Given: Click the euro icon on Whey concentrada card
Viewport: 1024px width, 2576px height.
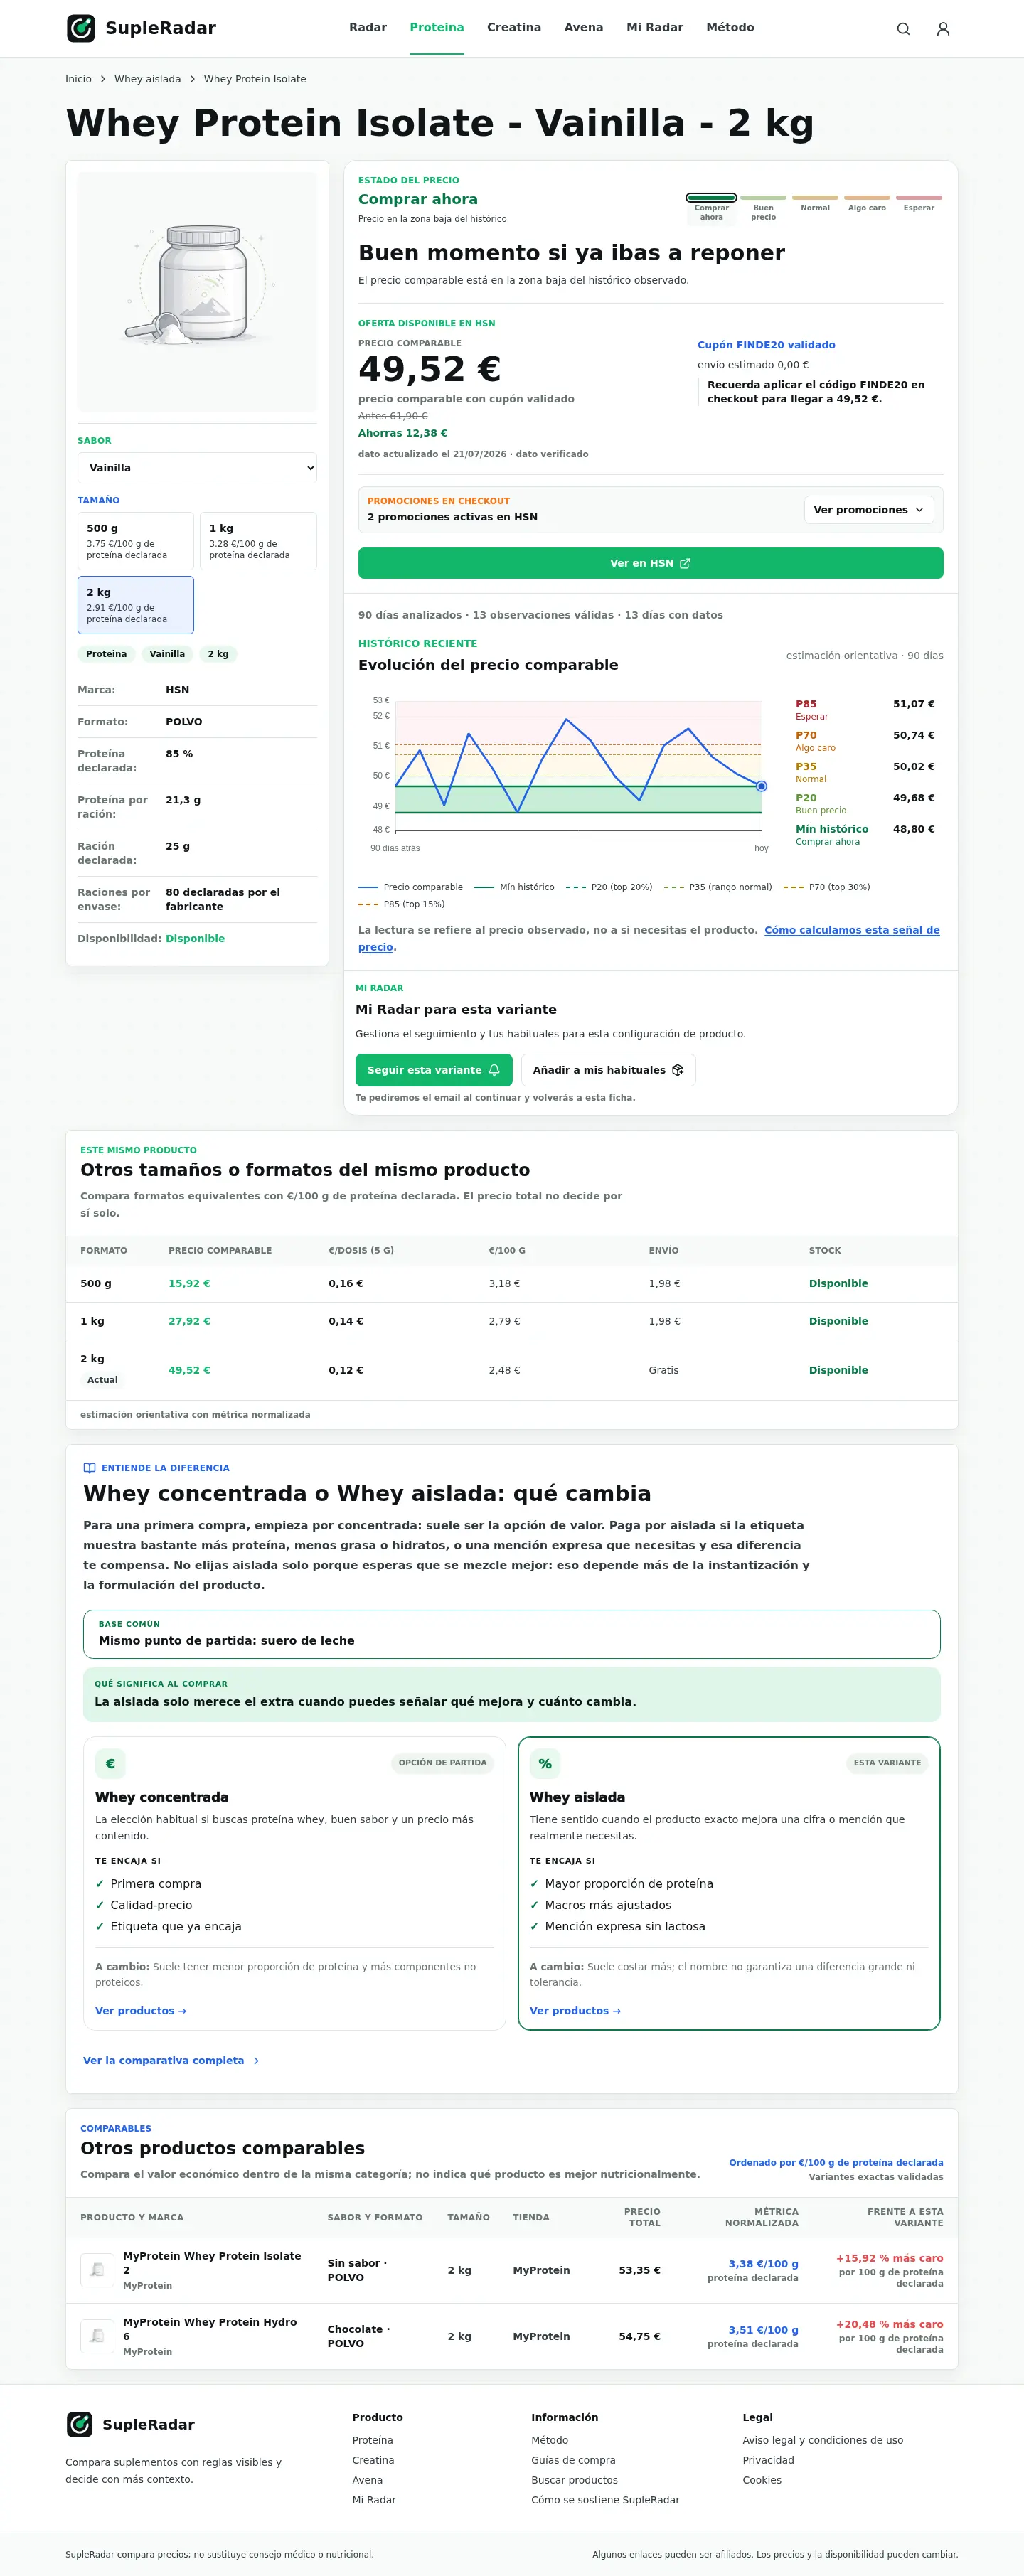Looking at the screenshot, I should point(110,1763).
